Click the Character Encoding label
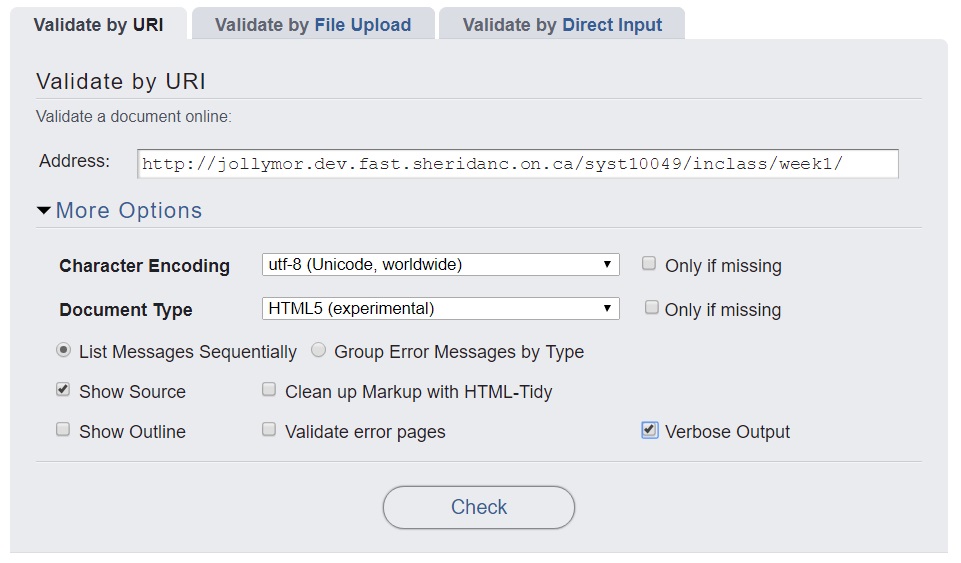Screen dimensions: 961x563 tap(144, 266)
